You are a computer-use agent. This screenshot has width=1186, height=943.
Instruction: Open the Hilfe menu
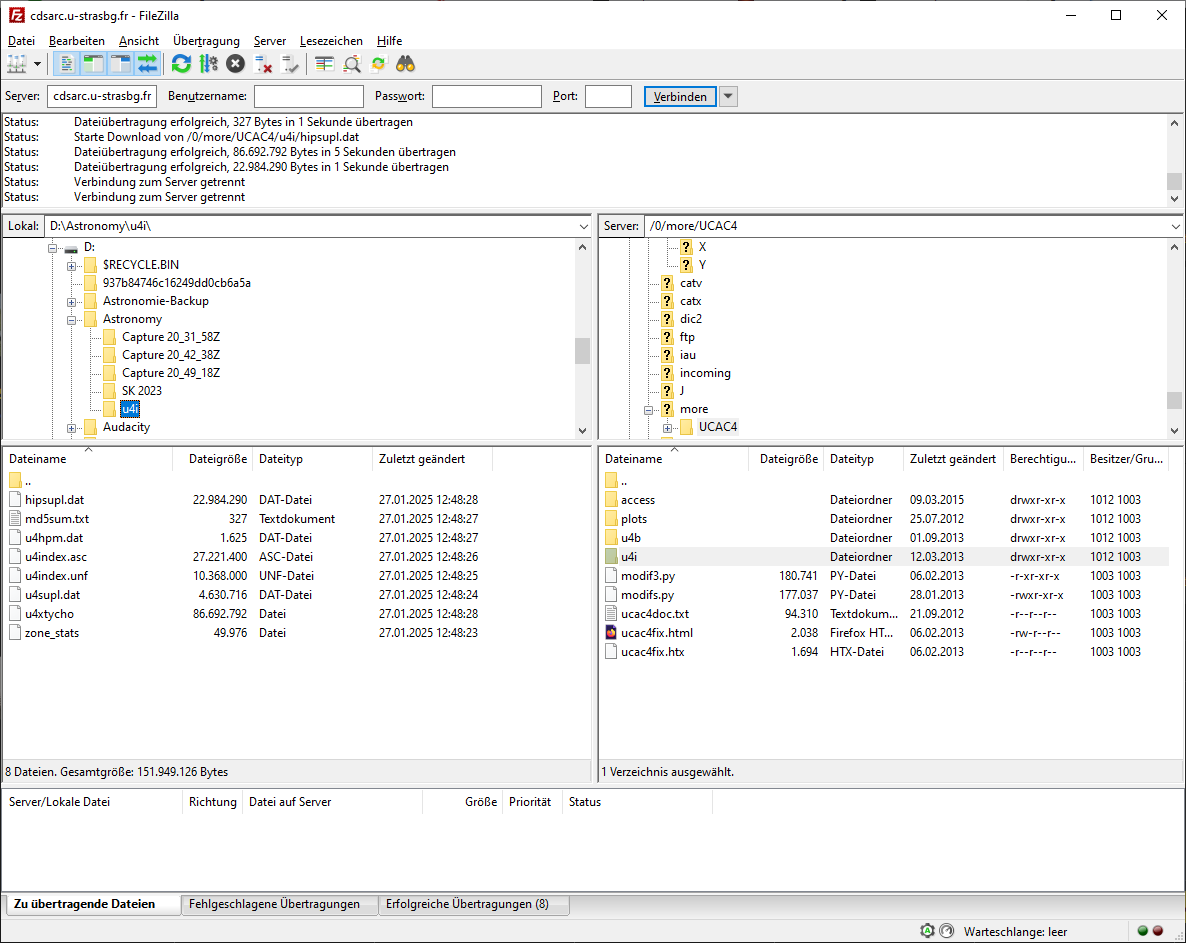point(389,41)
